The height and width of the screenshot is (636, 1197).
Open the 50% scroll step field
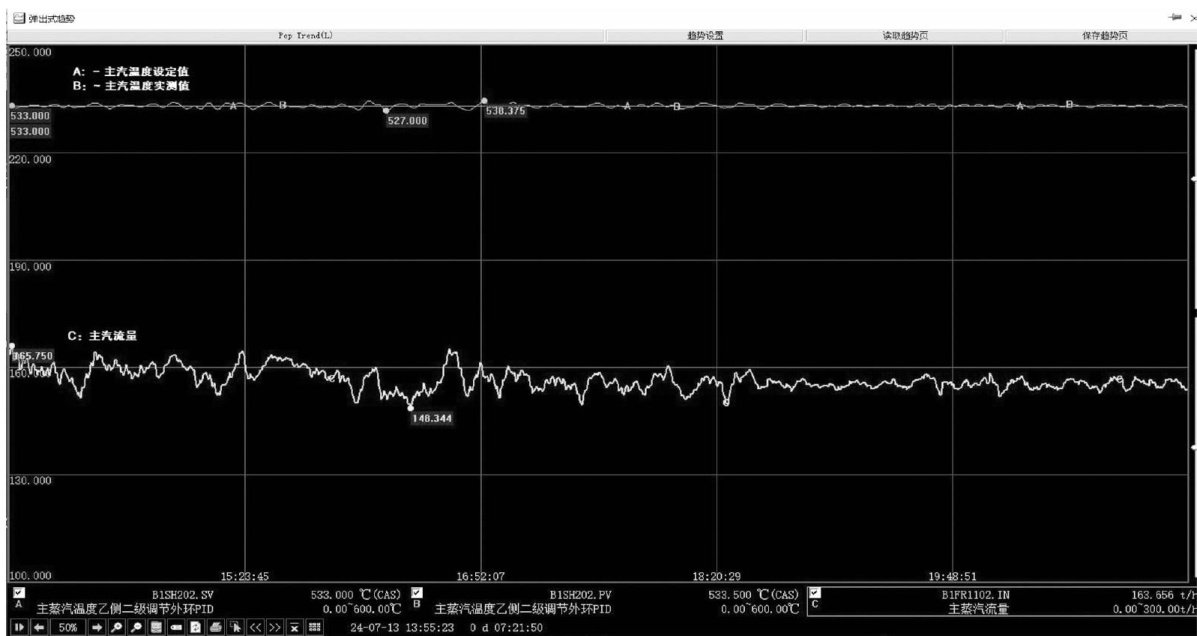(68, 627)
